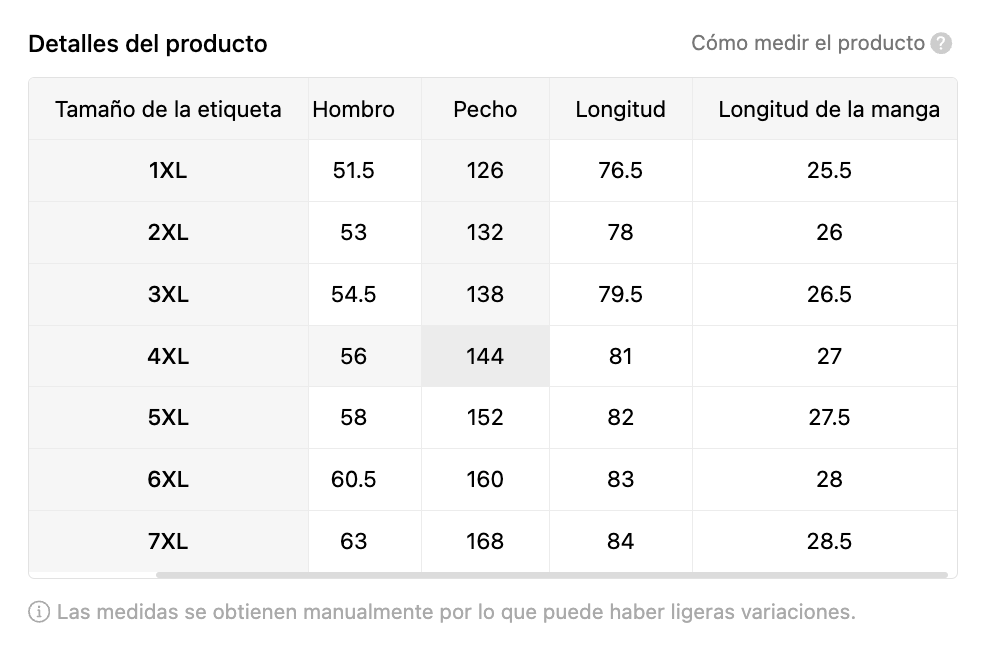Click the horizontal scrollbar under the table
The image size is (982, 646).
tap(552, 575)
